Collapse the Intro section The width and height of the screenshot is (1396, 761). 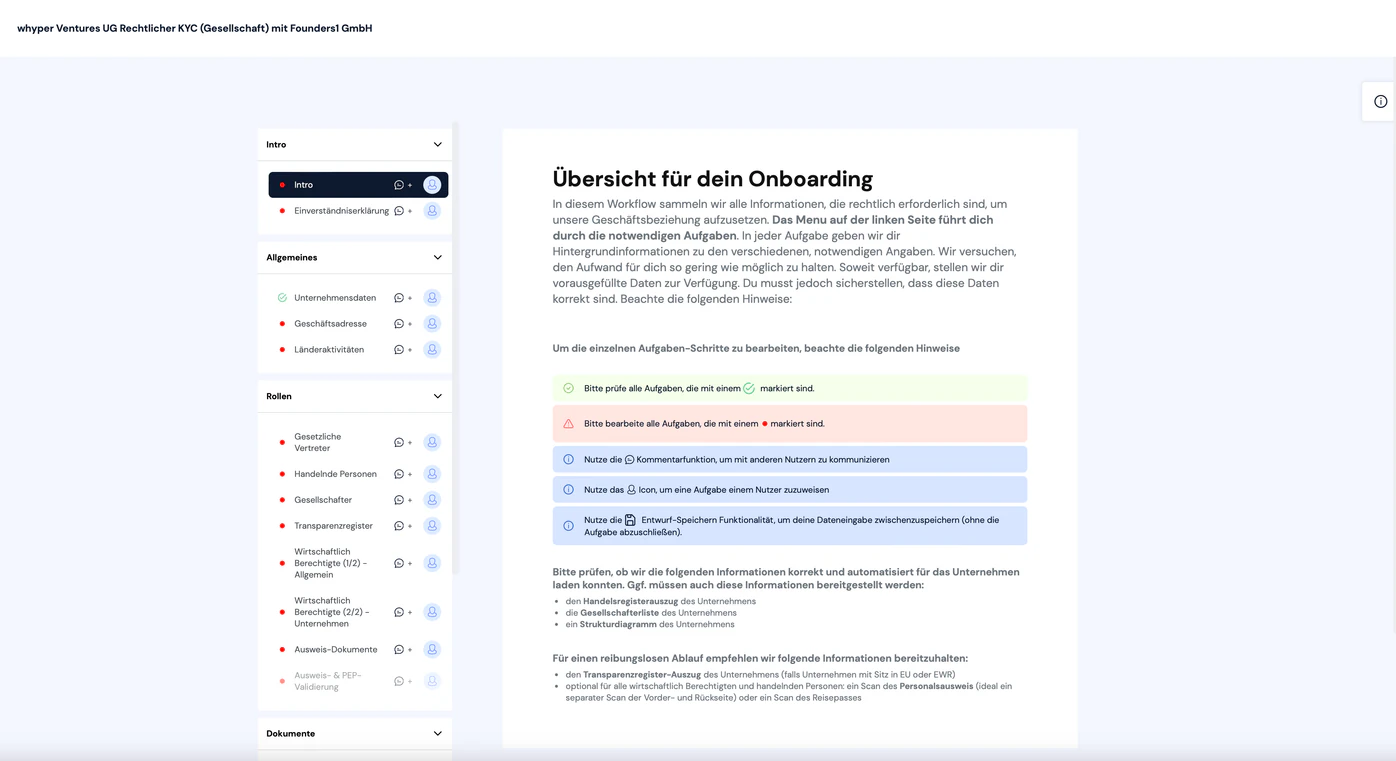coord(437,145)
